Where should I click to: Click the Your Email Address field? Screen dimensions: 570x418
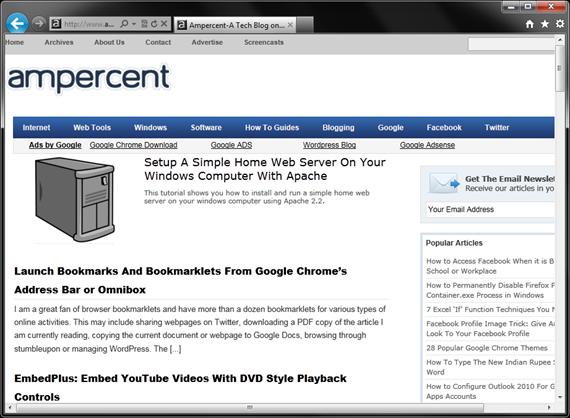[490, 209]
